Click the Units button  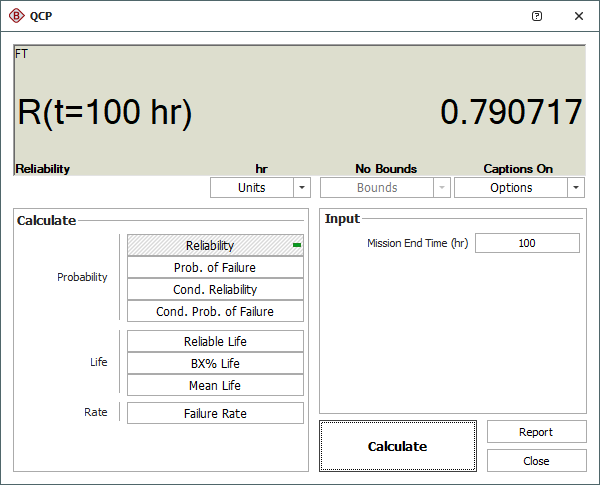tap(251, 188)
